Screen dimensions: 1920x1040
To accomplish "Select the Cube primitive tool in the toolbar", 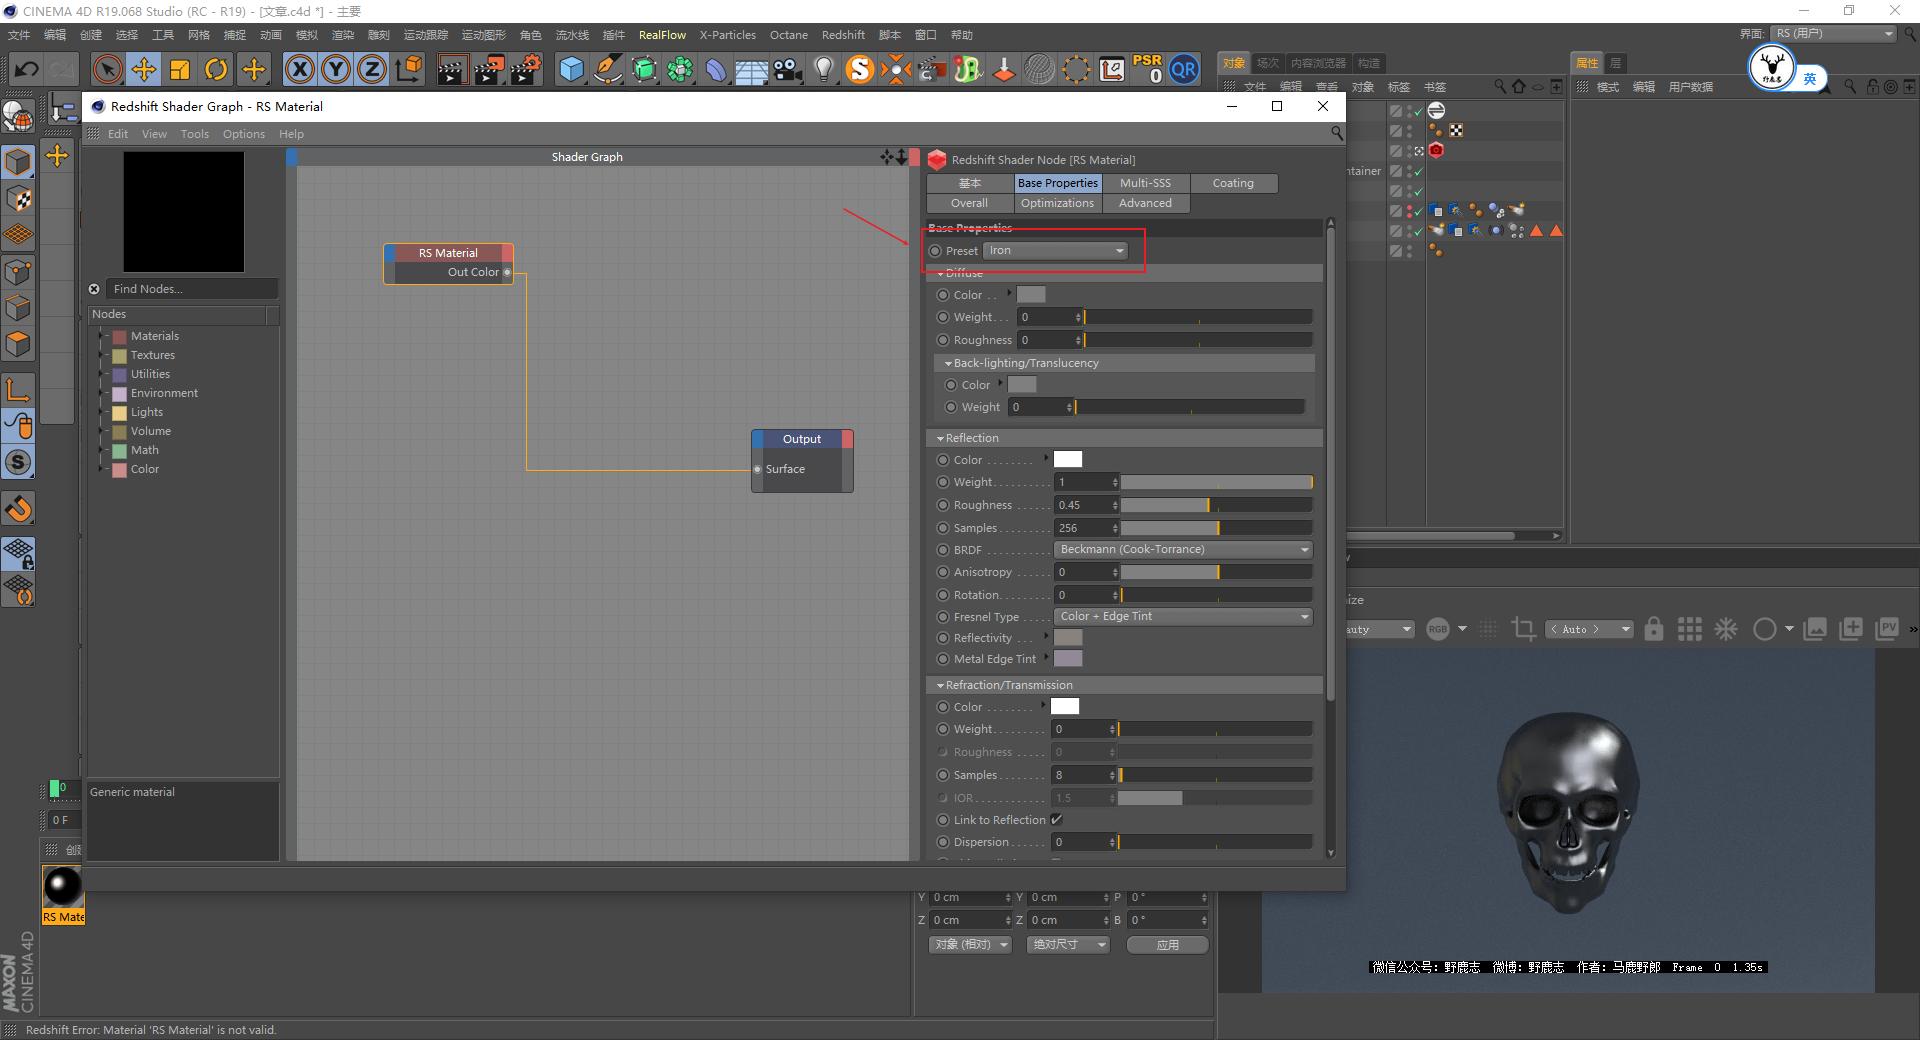I will 571,70.
